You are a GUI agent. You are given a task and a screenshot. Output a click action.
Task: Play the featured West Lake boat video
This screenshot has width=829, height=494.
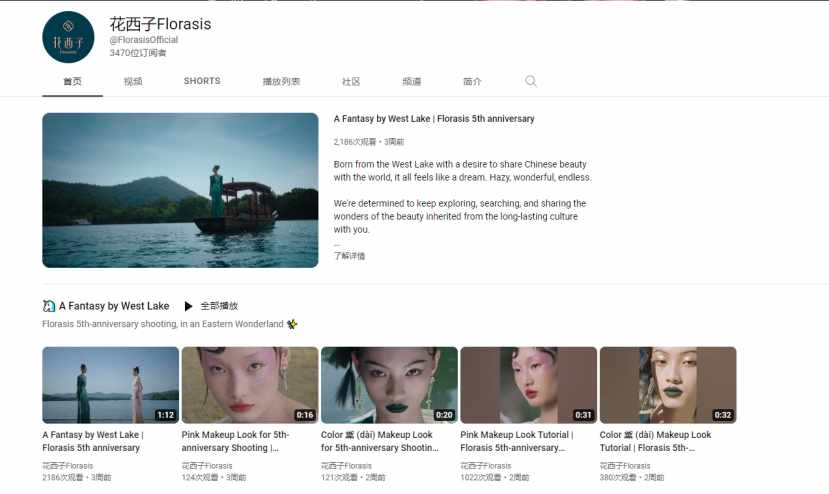[180, 190]
